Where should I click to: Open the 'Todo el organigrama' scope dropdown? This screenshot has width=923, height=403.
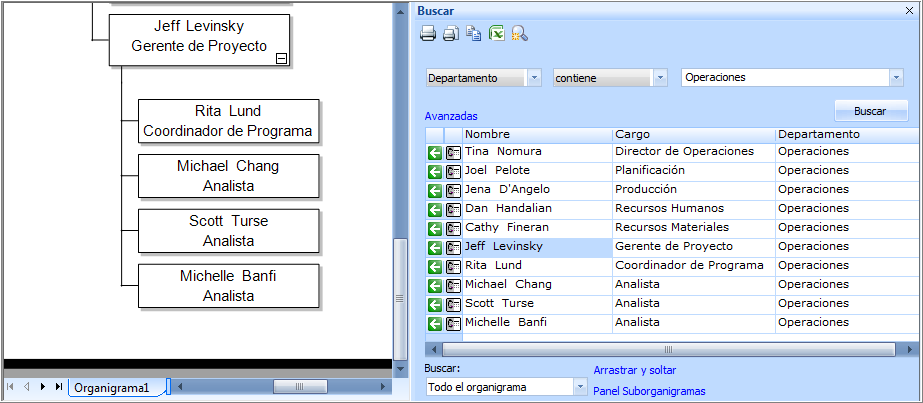point(580,387)
